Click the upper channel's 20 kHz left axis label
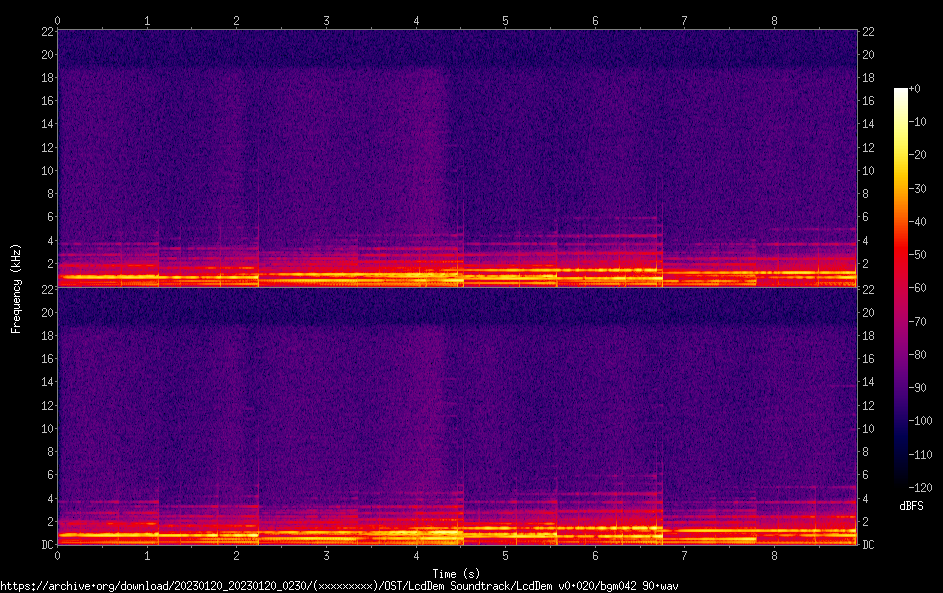This screenshot has height=593, width=943. click(46, 54)
